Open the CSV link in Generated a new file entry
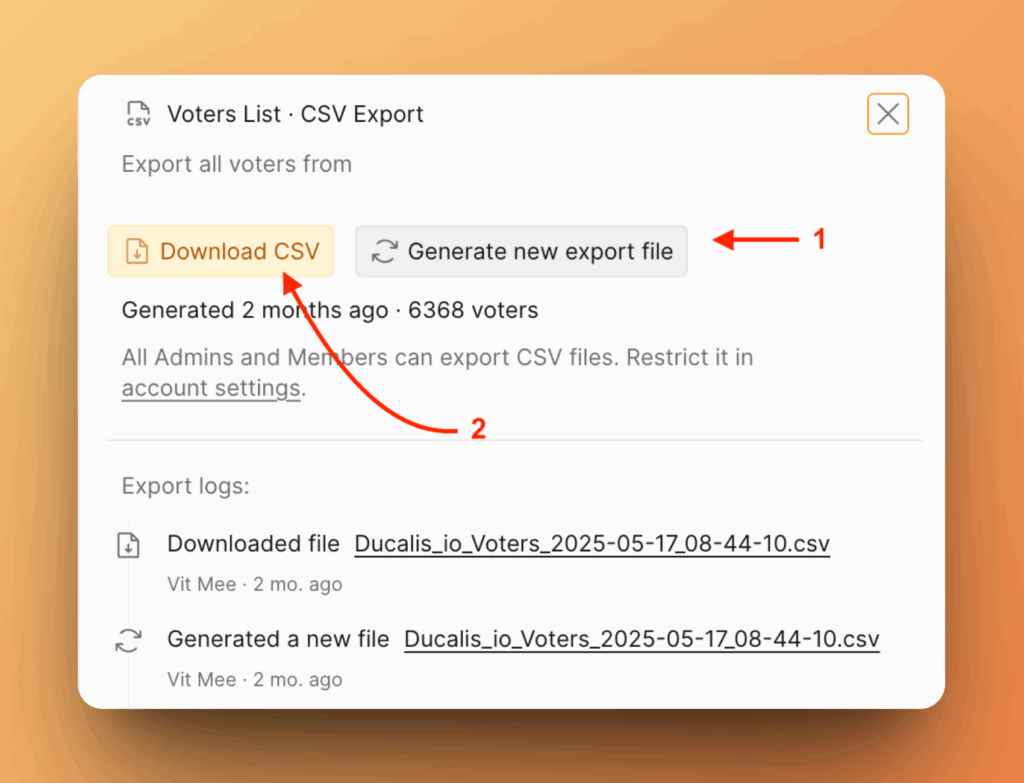1024x783 pixels. point(641,639)
